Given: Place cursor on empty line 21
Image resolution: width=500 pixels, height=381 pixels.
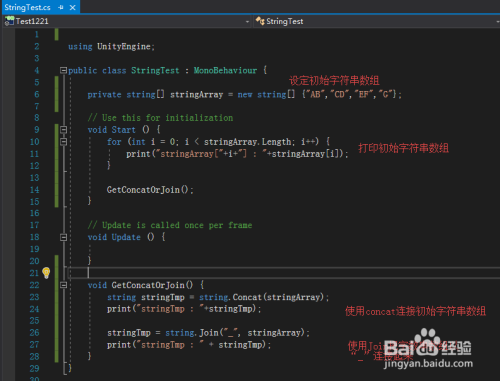Looking at the screenshot, I should click(283, 273).
